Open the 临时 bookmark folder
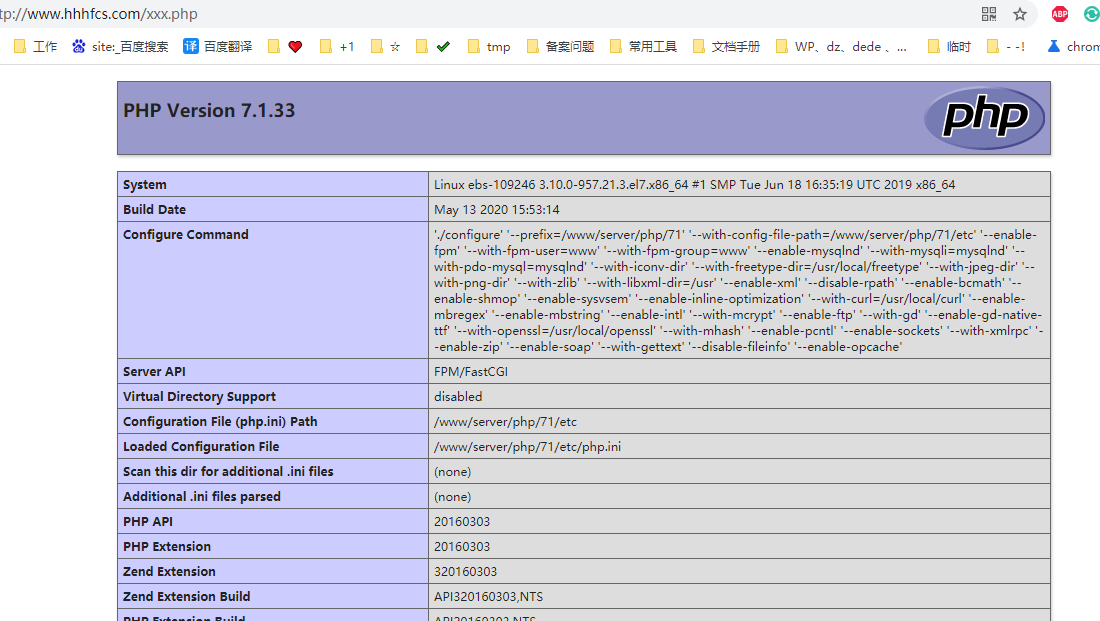Screen dimensions: 1100x621 coord(949,46)
